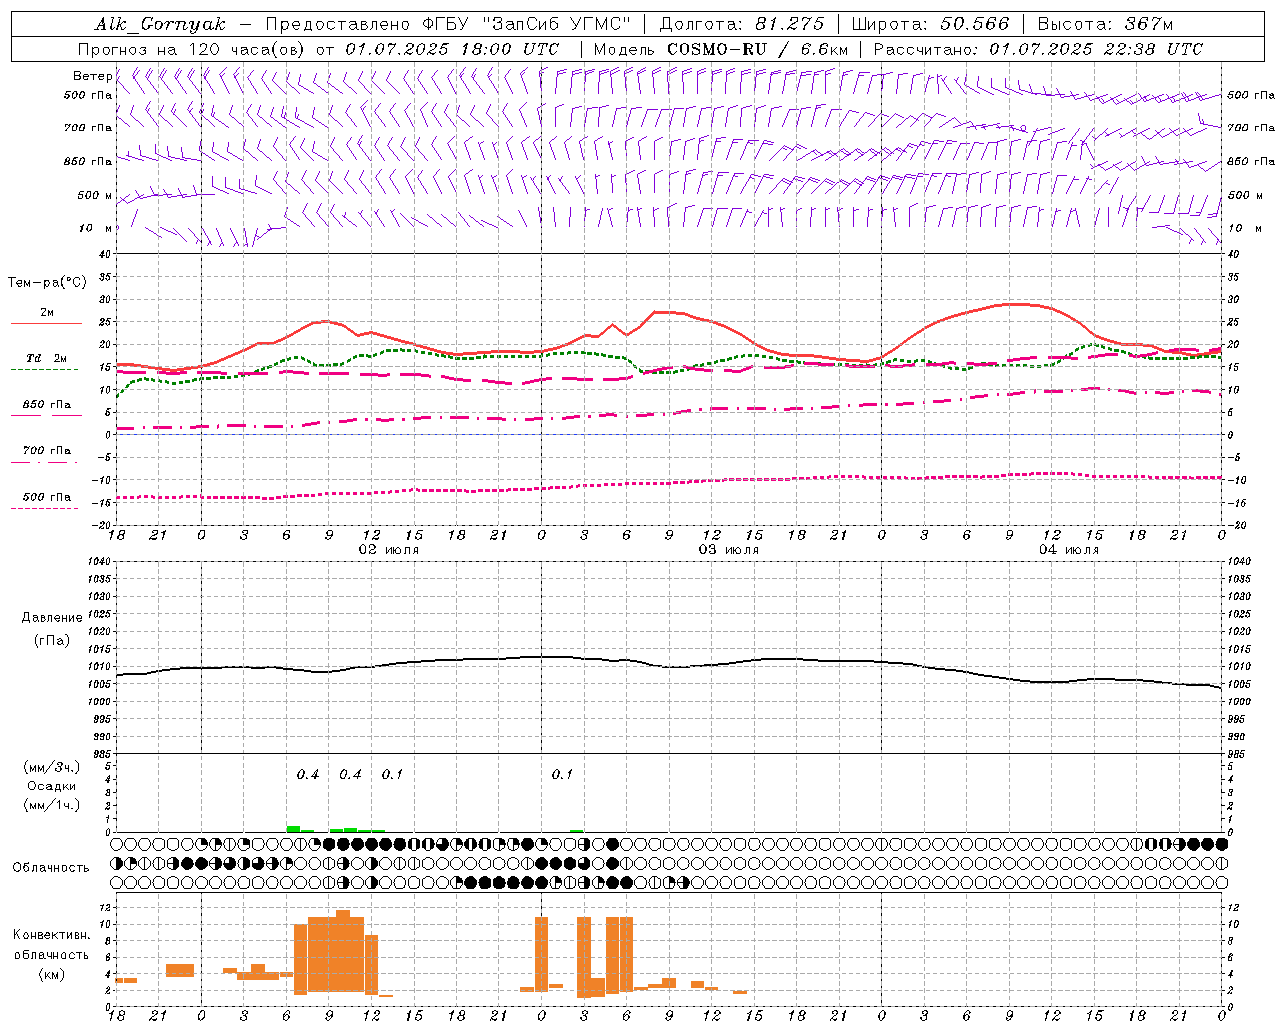The height and width of the screenshot is (1024, 1280).
Task: Click the 'Рассчитано: 01.07.2025 22:38 UTC' timestamp
Action: tap(1038, 49)
